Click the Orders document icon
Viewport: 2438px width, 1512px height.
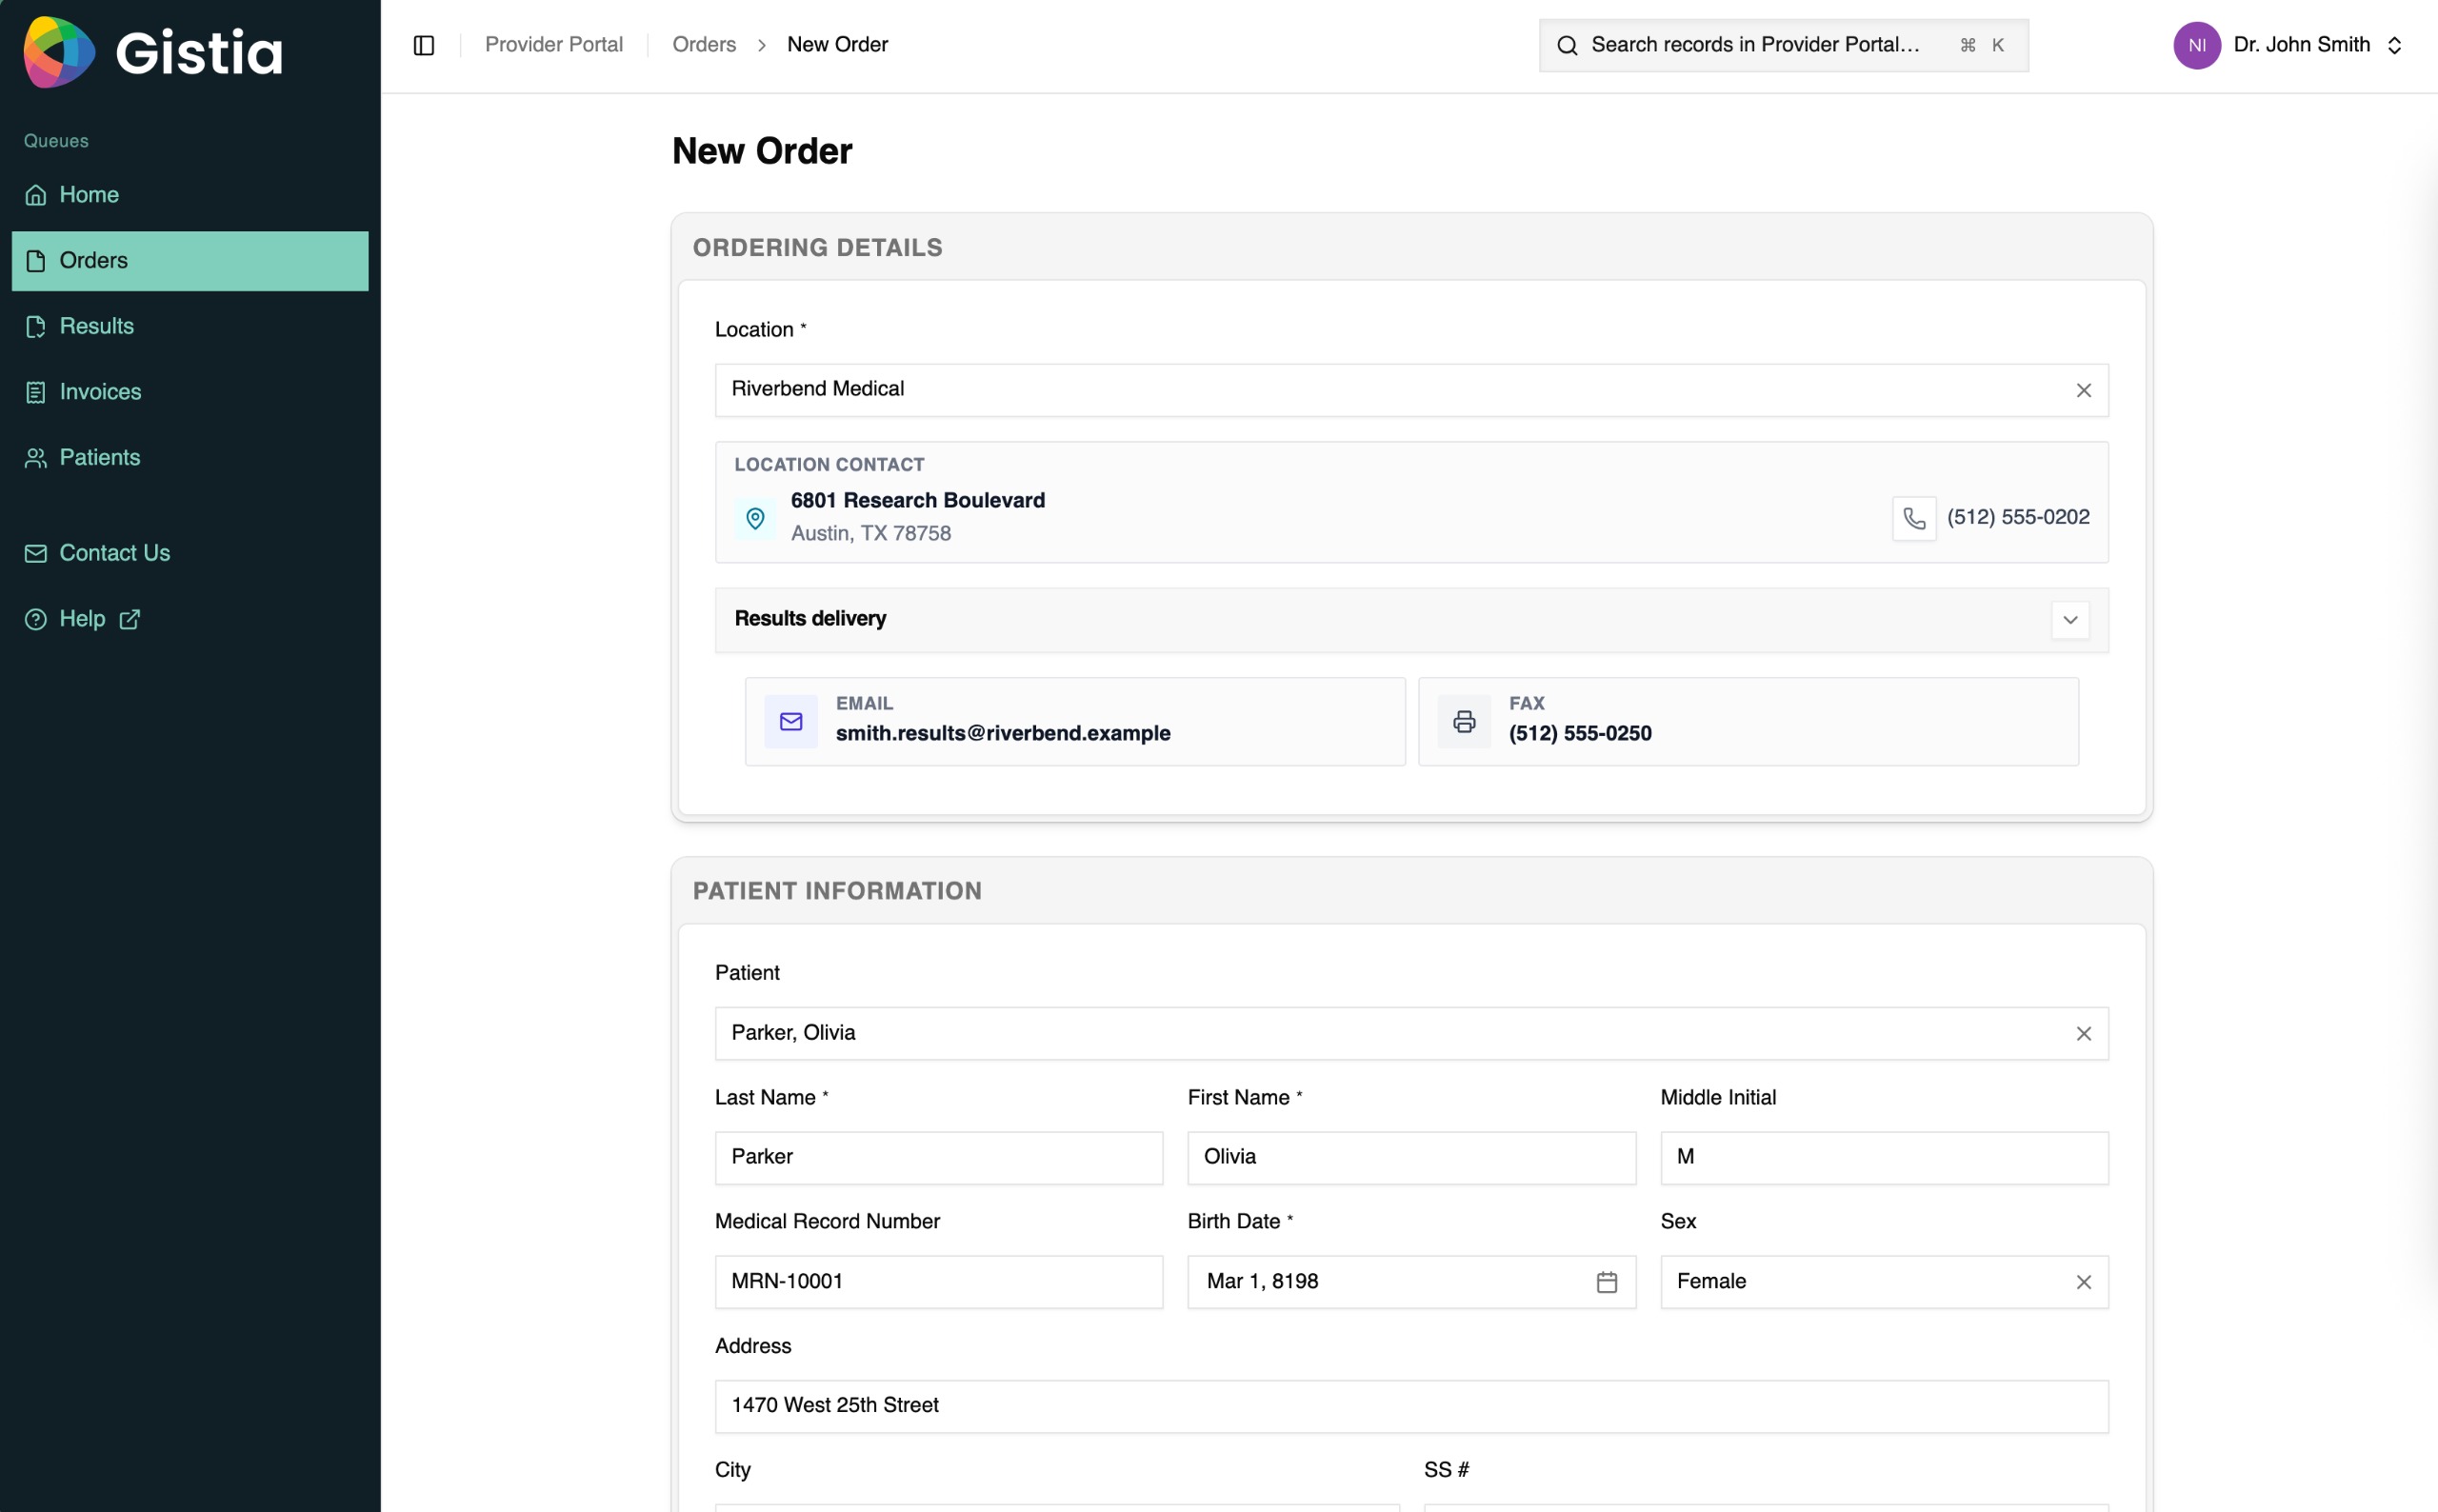(36, 261)
